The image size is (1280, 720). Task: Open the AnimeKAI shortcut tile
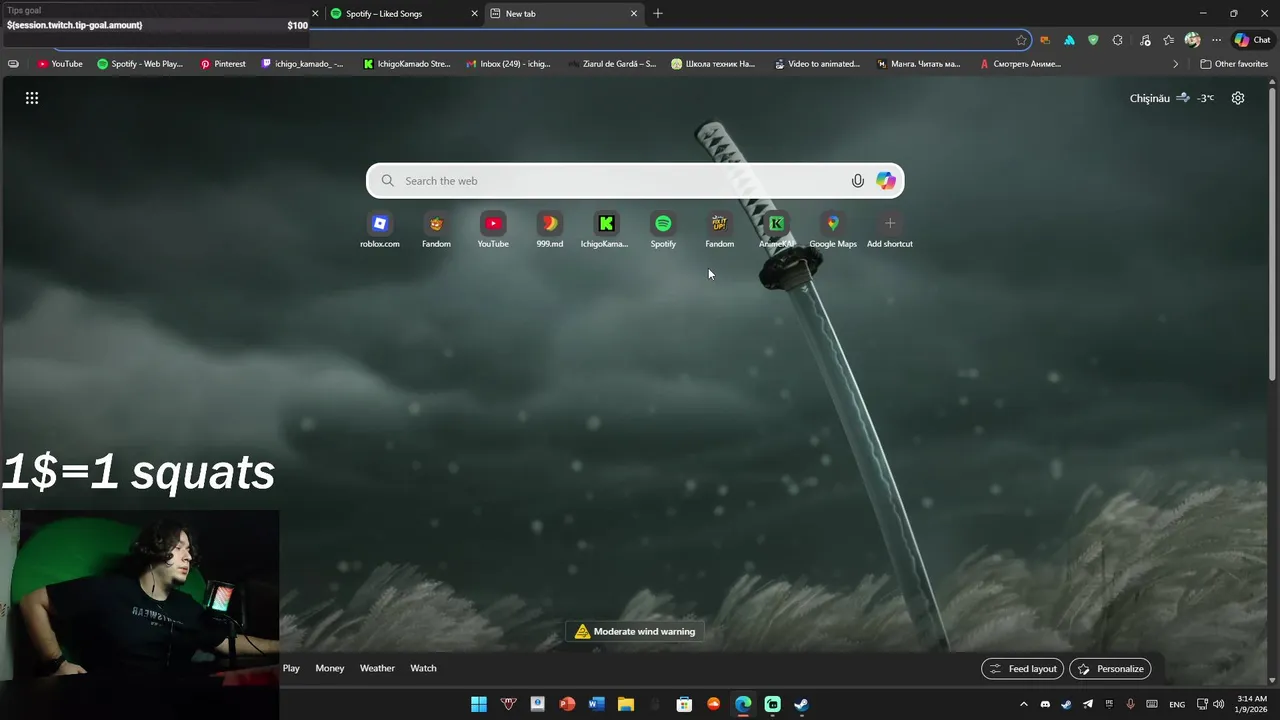(776, 230)
